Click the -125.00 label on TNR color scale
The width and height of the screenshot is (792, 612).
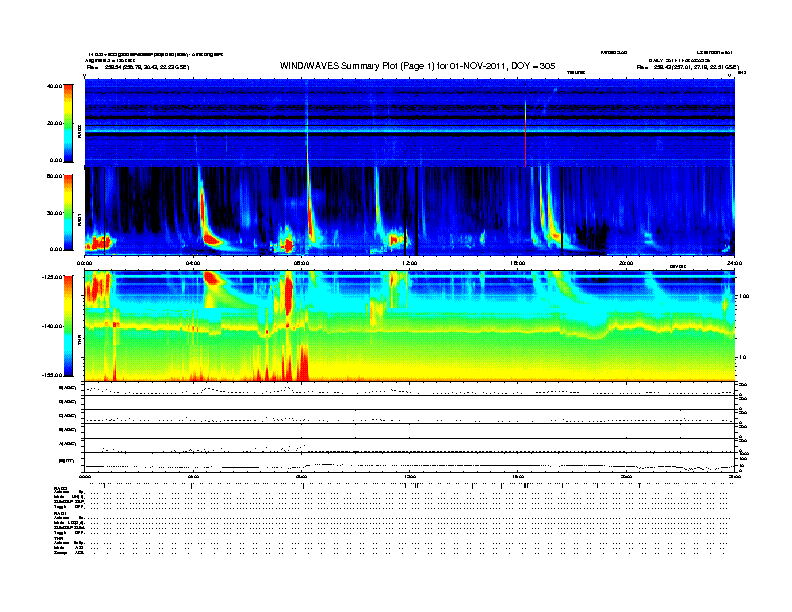[52, 277]
